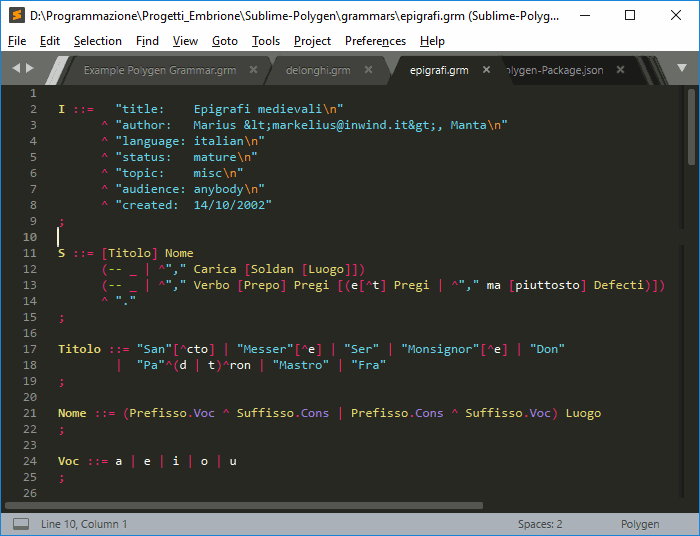Viewport: 700px width, 536px height.
Task: Click the date 14/10/2002 on line 8
Action: click(229, 205)
